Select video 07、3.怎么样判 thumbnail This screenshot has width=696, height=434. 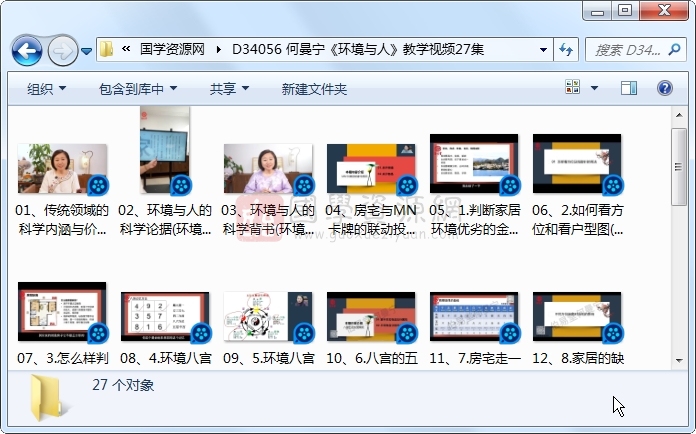click(x=62, y=312)
